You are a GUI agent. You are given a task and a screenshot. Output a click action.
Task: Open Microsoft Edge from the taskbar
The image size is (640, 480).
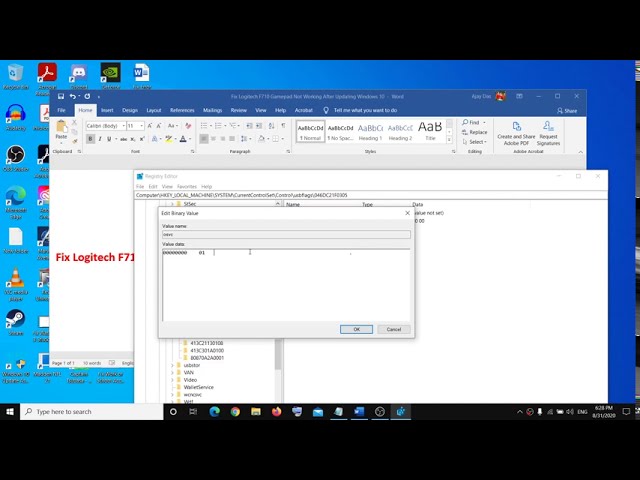(x=215, y=412)
